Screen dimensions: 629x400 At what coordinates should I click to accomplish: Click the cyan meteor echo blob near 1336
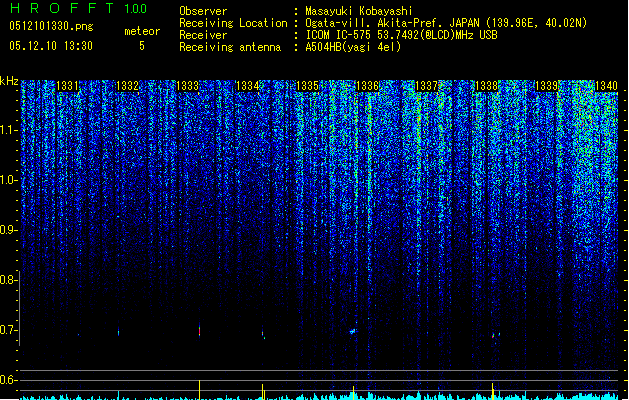tap(353, 331)
